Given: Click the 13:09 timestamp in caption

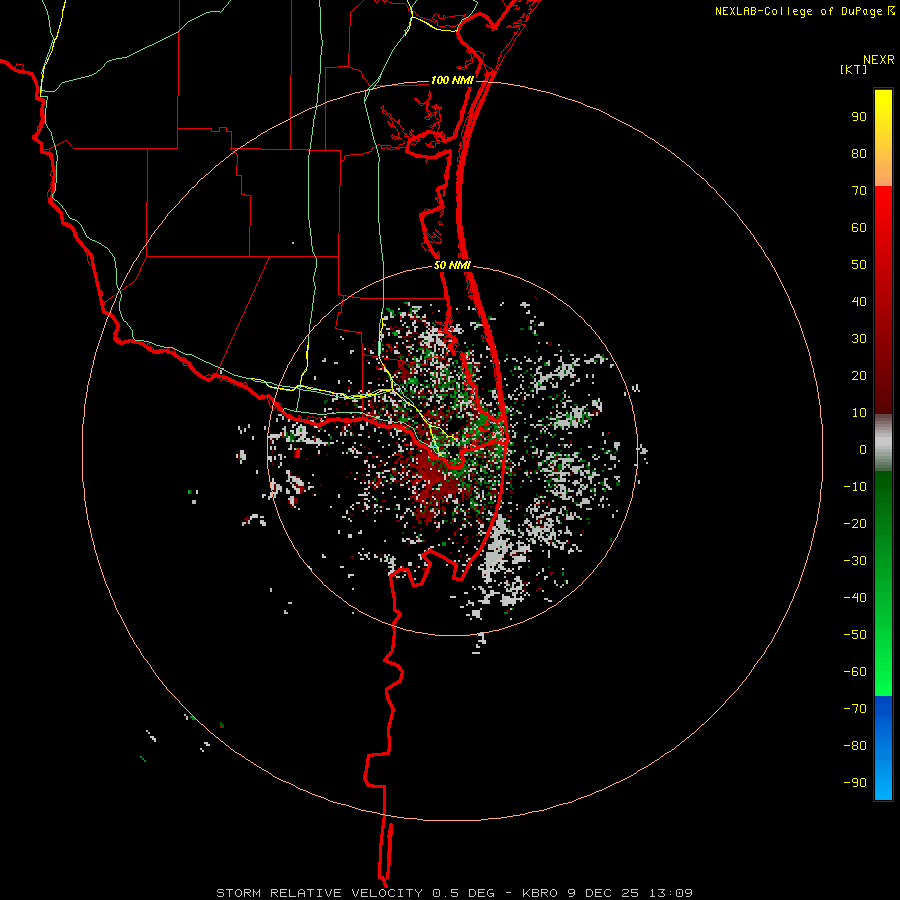Looking at the screenshot, I should 671,893.
